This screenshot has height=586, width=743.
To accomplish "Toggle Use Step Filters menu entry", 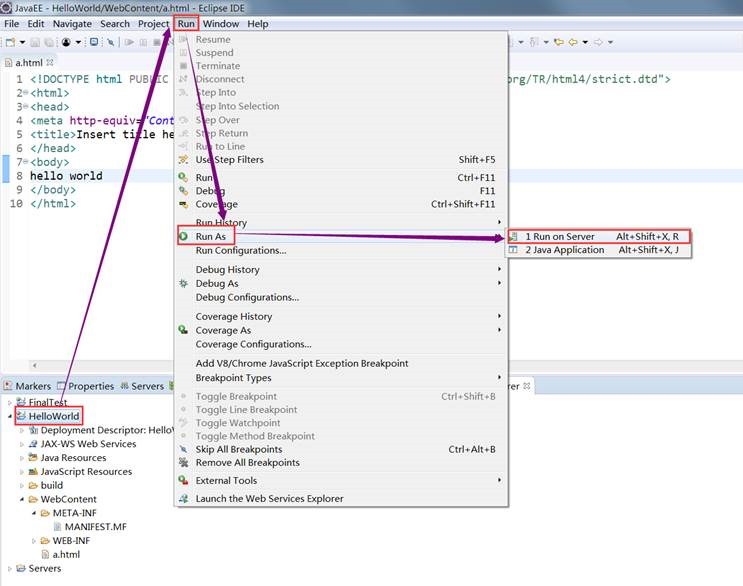I will 341,160.
